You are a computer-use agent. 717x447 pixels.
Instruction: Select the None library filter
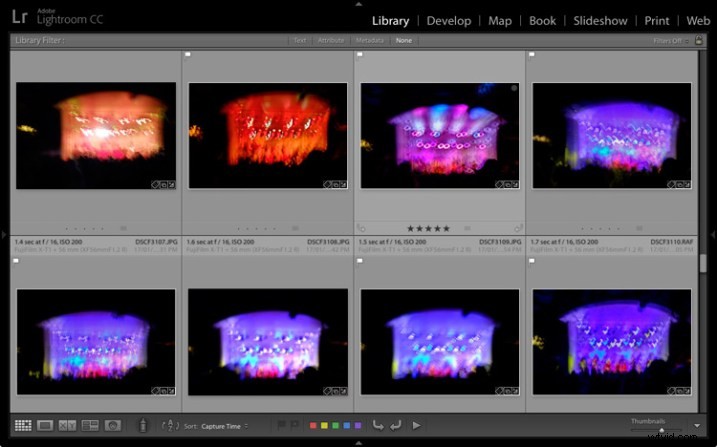click(404, 40)
